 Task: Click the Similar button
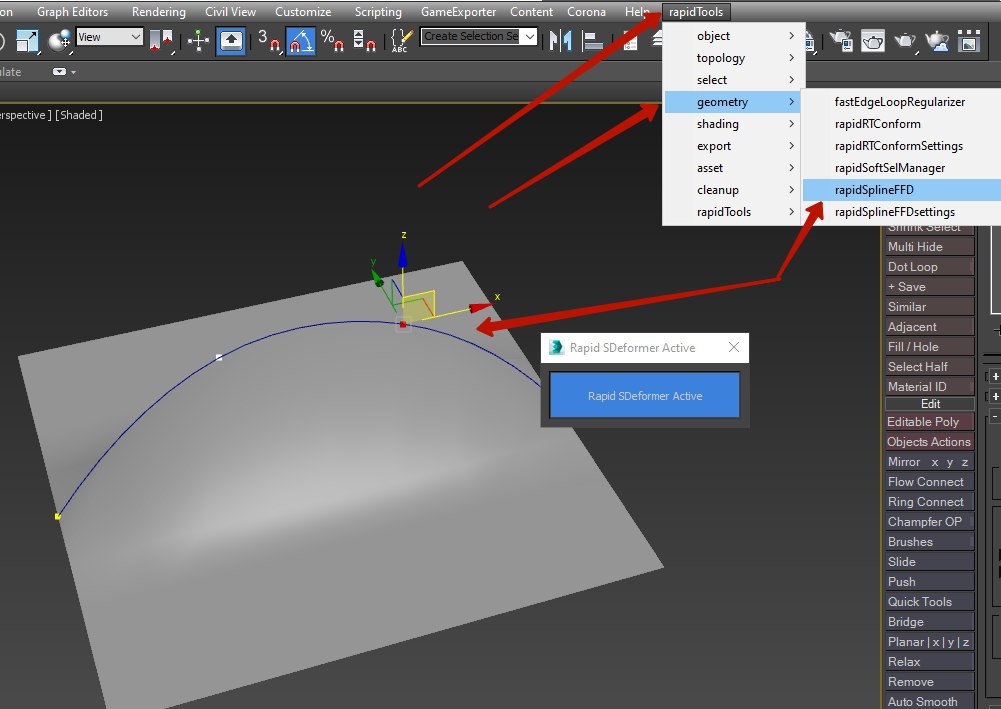pyautogui.click(x=930, y=306)
